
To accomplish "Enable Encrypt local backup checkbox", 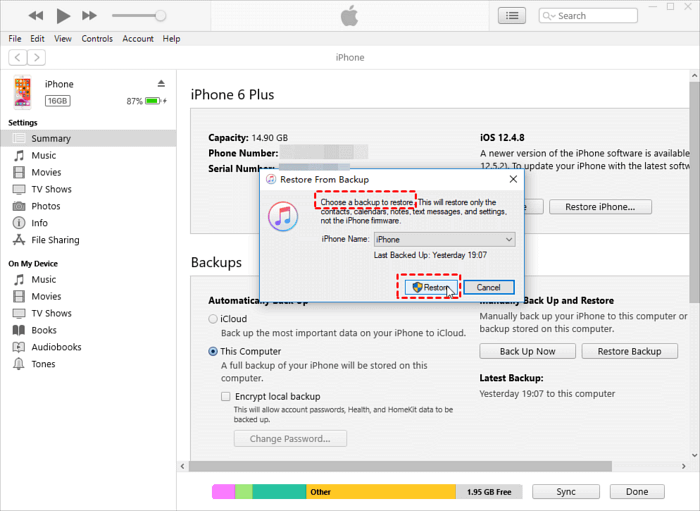I will (x=226, y=397).
